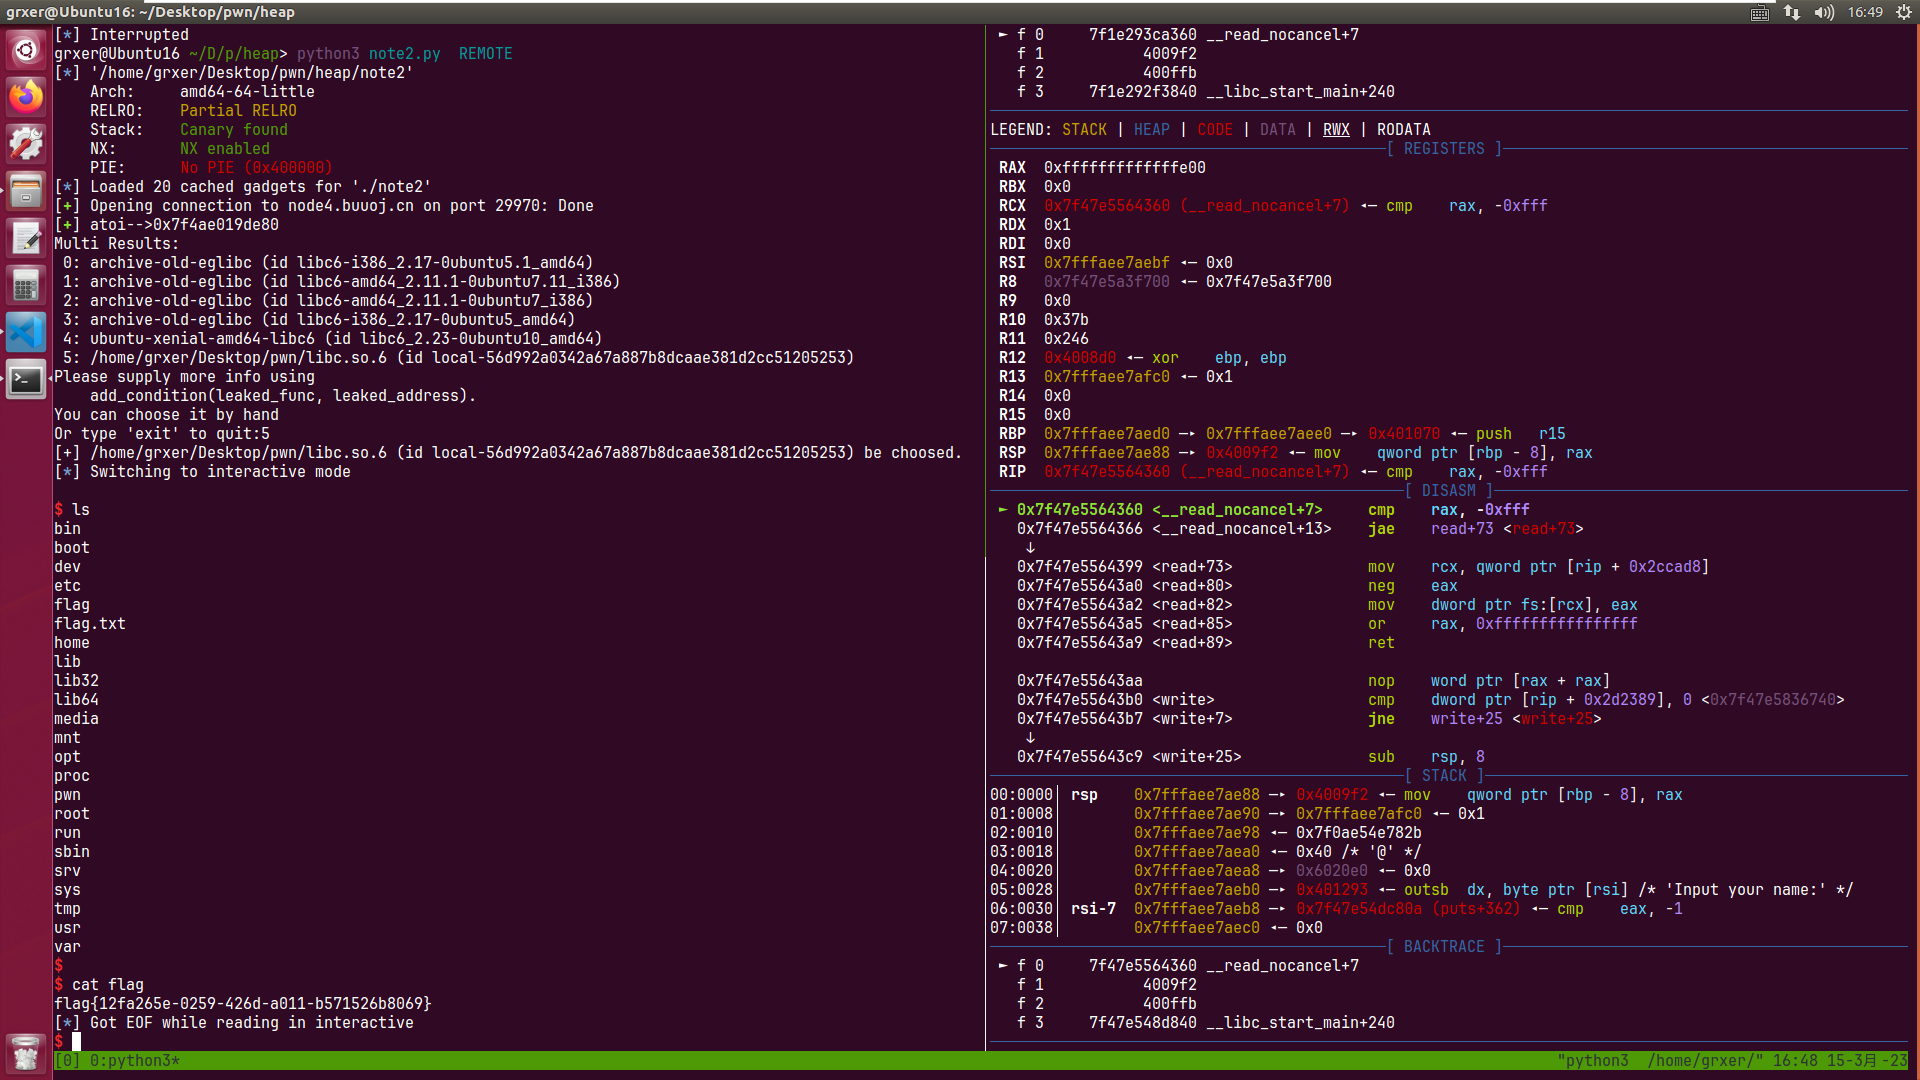This screenshot has width=1920, height=1080.
Task: Click the 'RODATA' legend label
Action: pos(1404,129)
